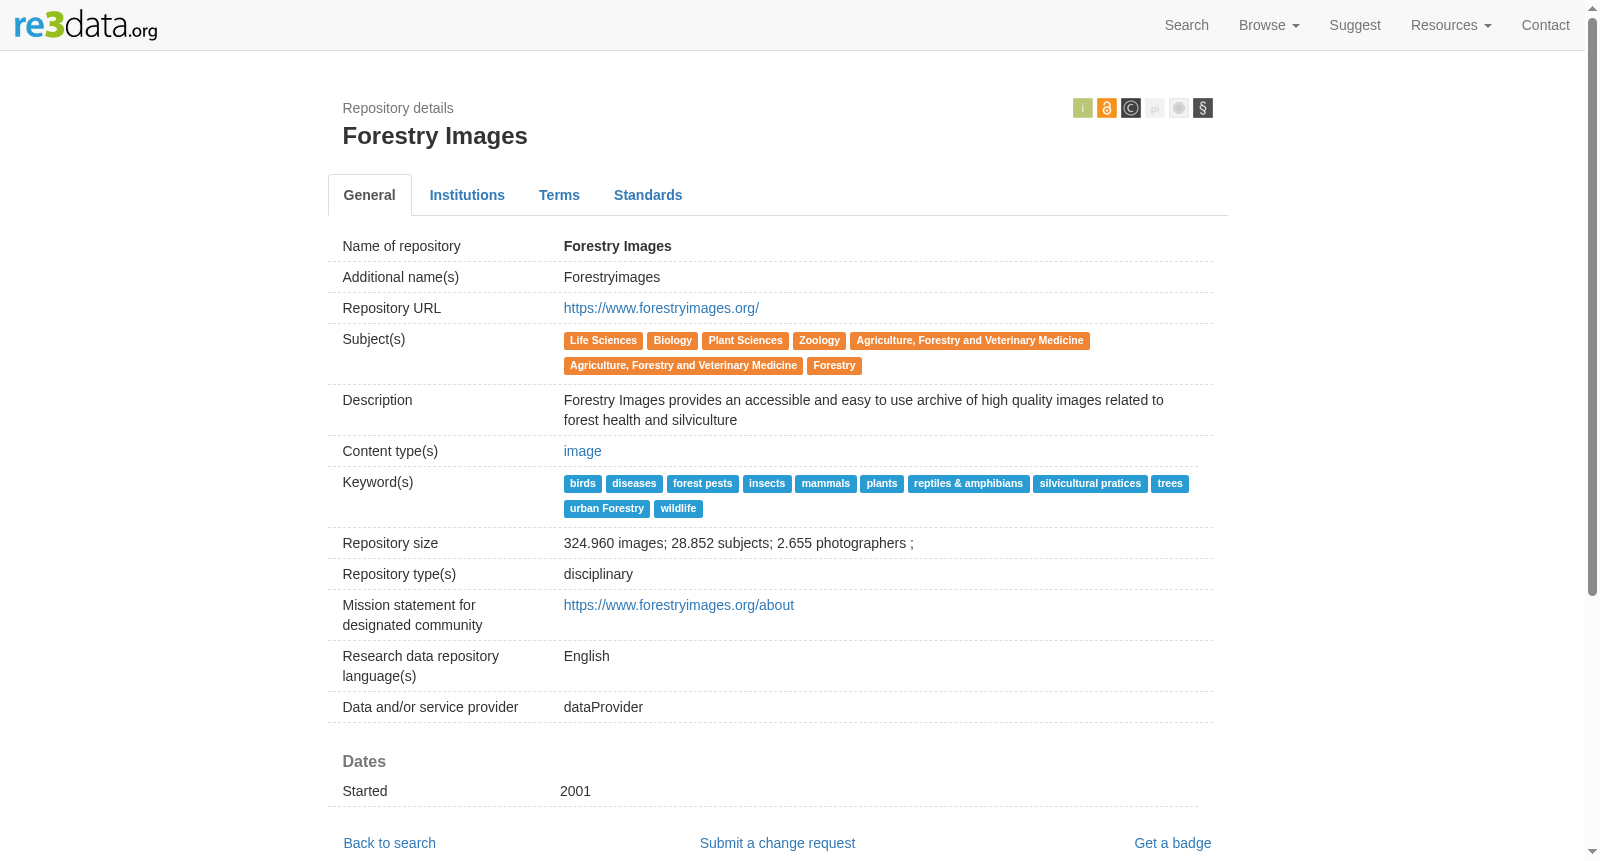Expand the Resources dropdown menu
The image size is (1600, 861).
click(1451, 25)
